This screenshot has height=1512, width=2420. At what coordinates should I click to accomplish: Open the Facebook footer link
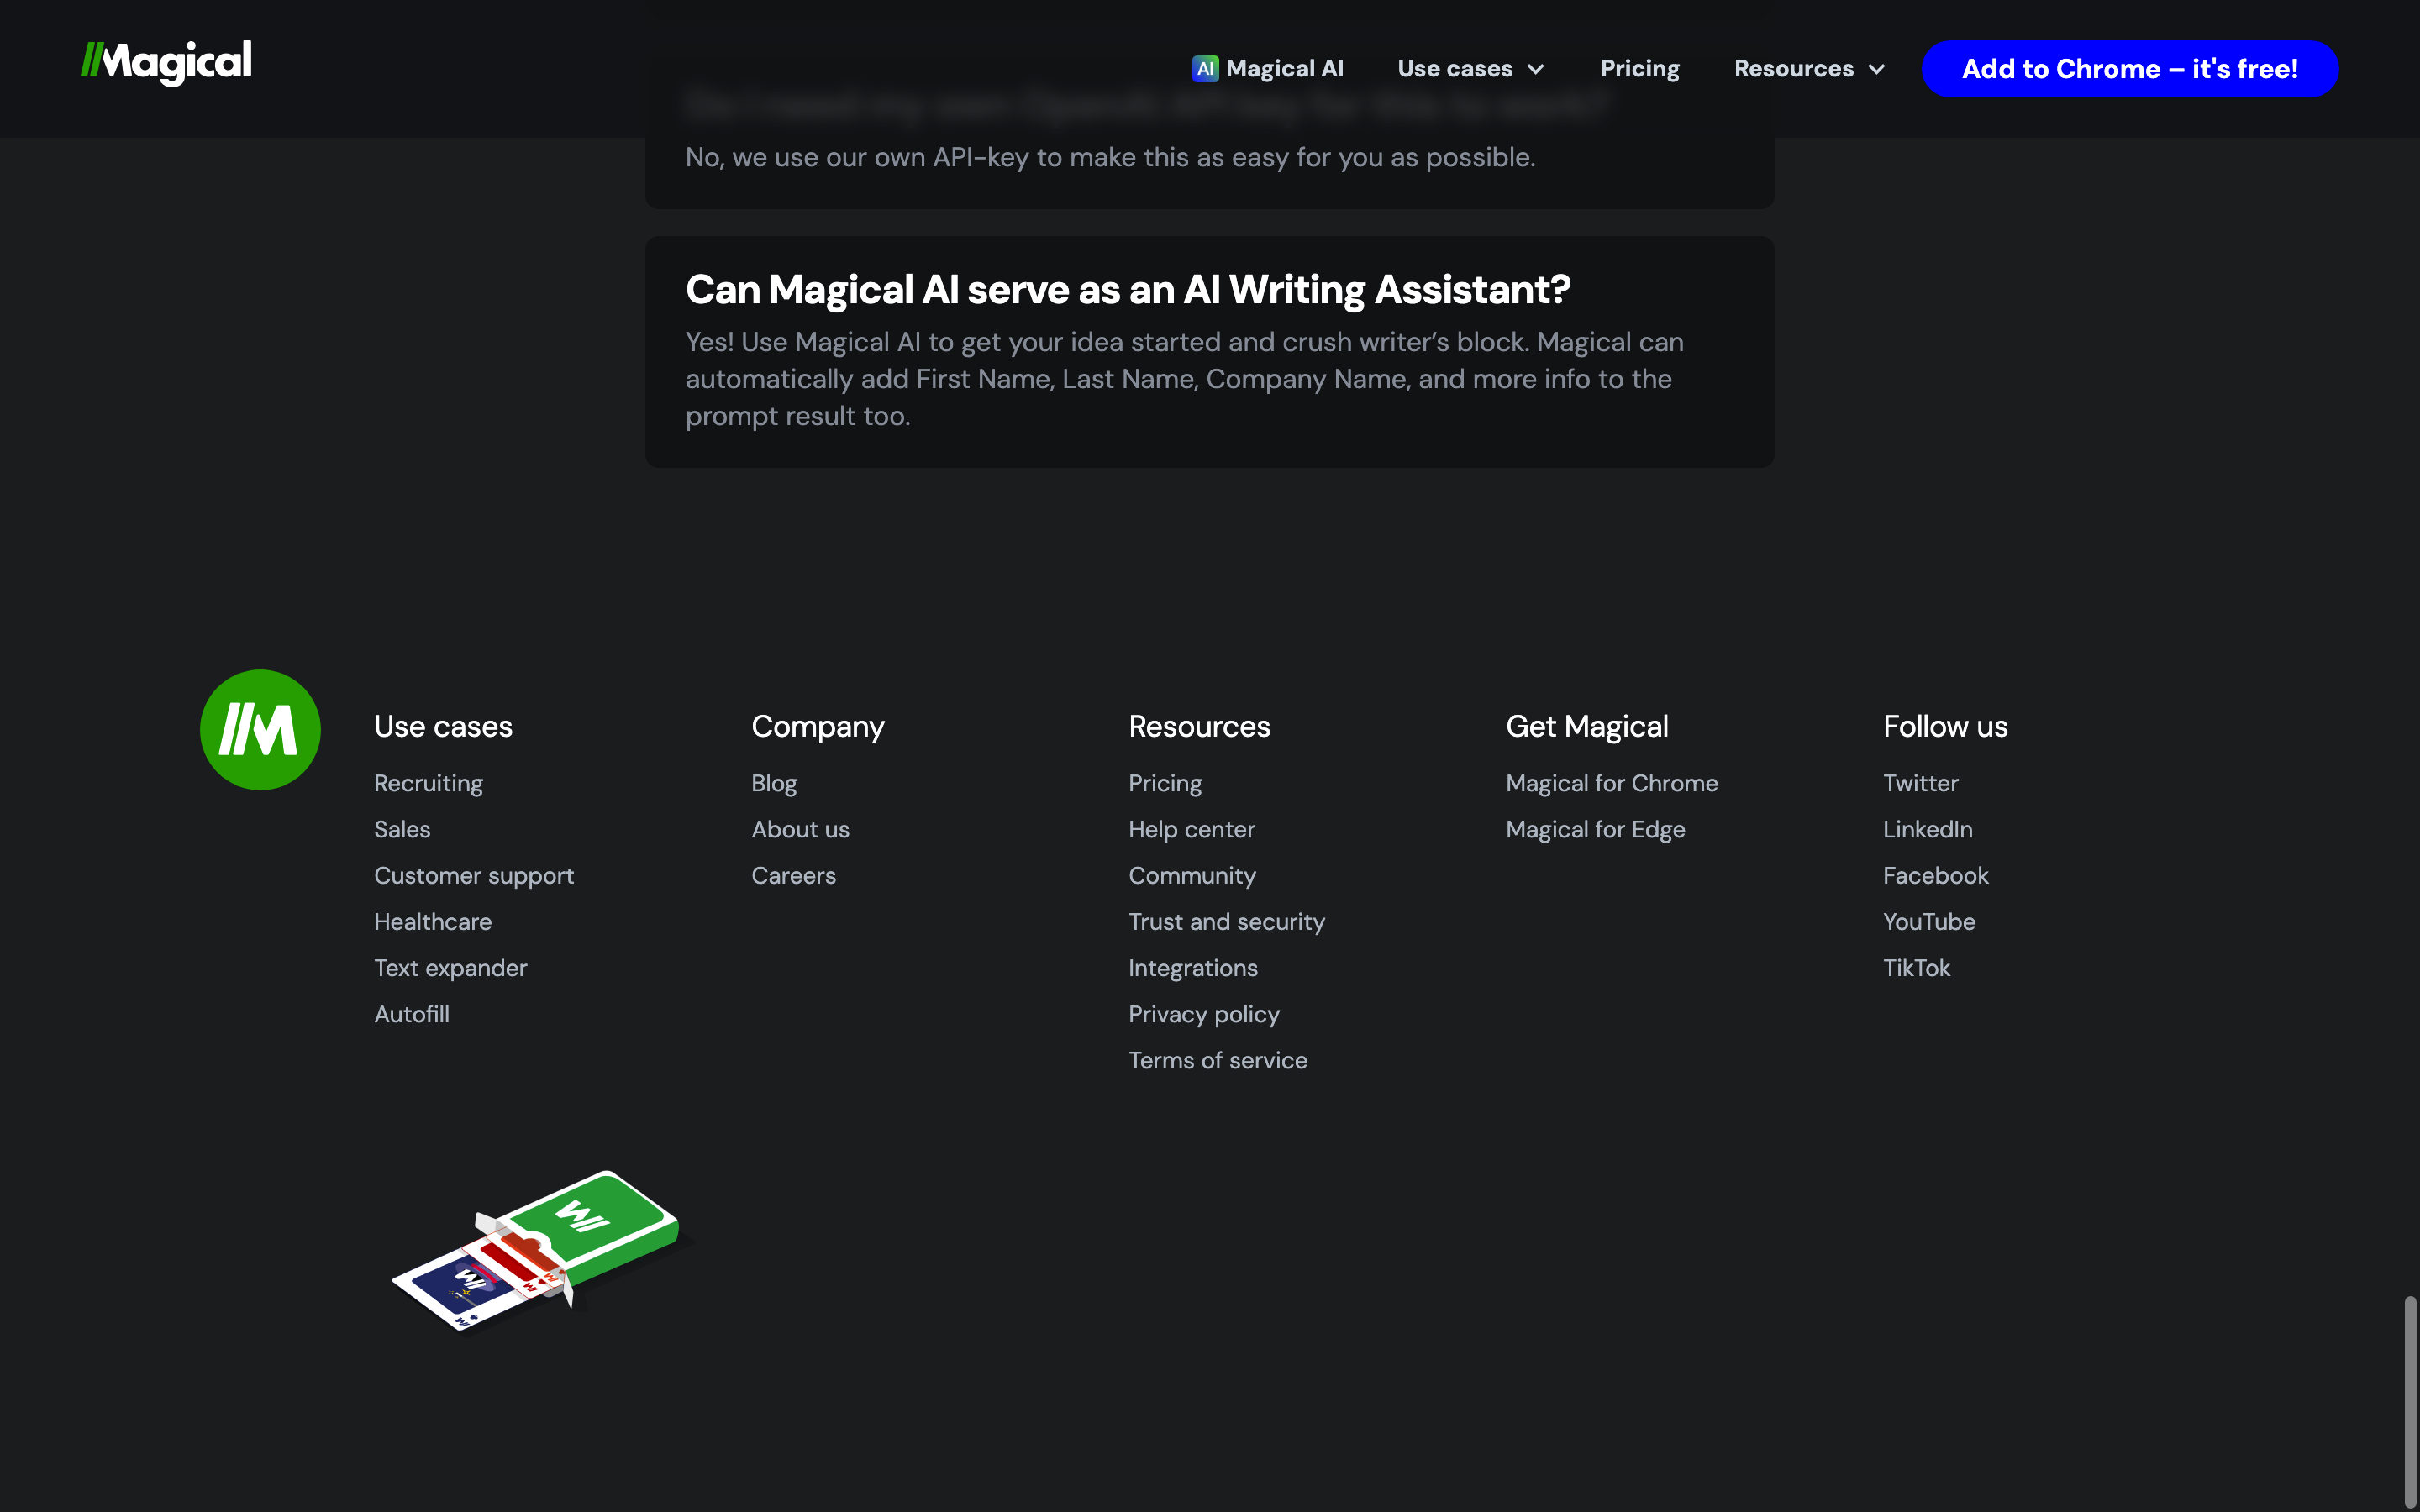pyautogui.click(x=1935, y=876)
